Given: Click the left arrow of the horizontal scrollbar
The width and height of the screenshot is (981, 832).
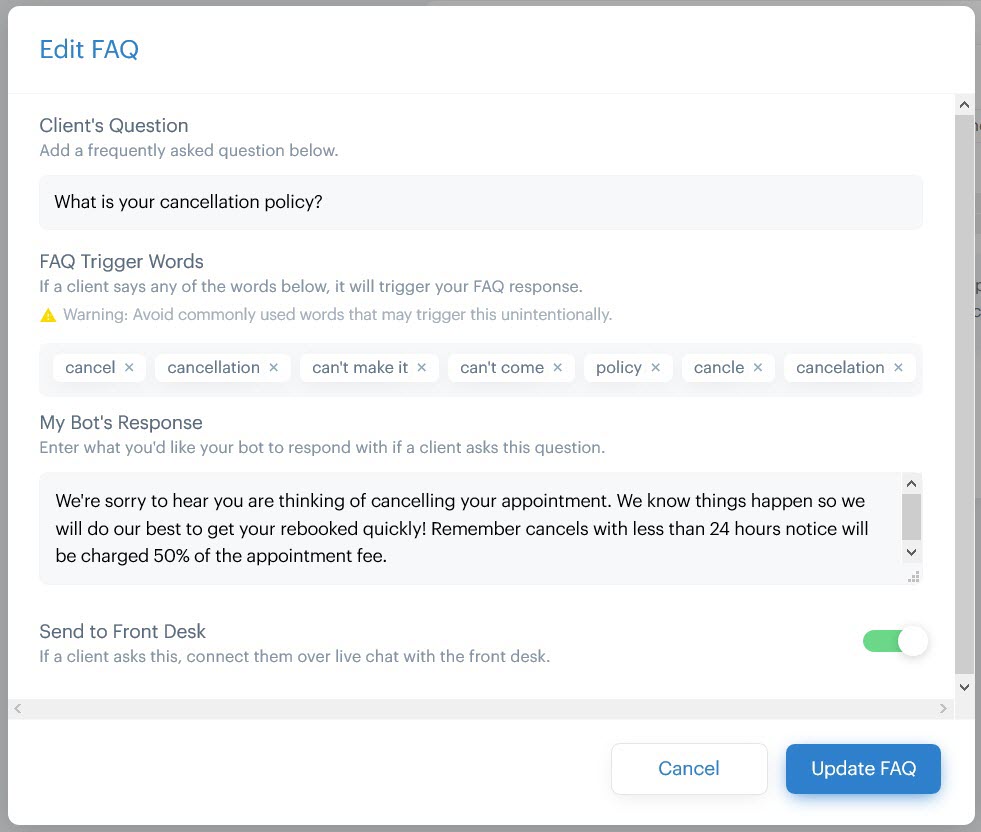Looking at the screenshot, I should point(17,708).
